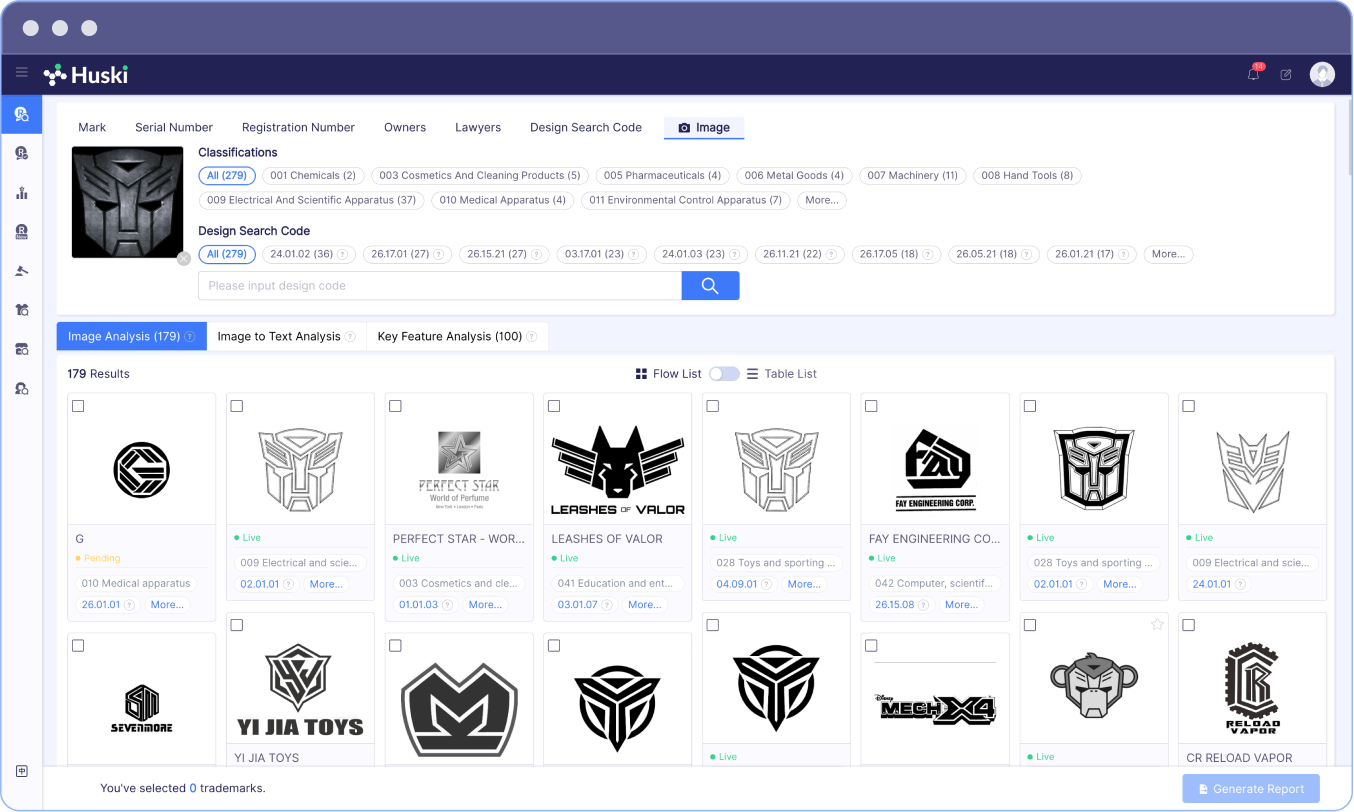Viewport: 1354px width, 812px height.
Task: Click the notification bell with 14 badge
Action: [x=1253, y=74]
